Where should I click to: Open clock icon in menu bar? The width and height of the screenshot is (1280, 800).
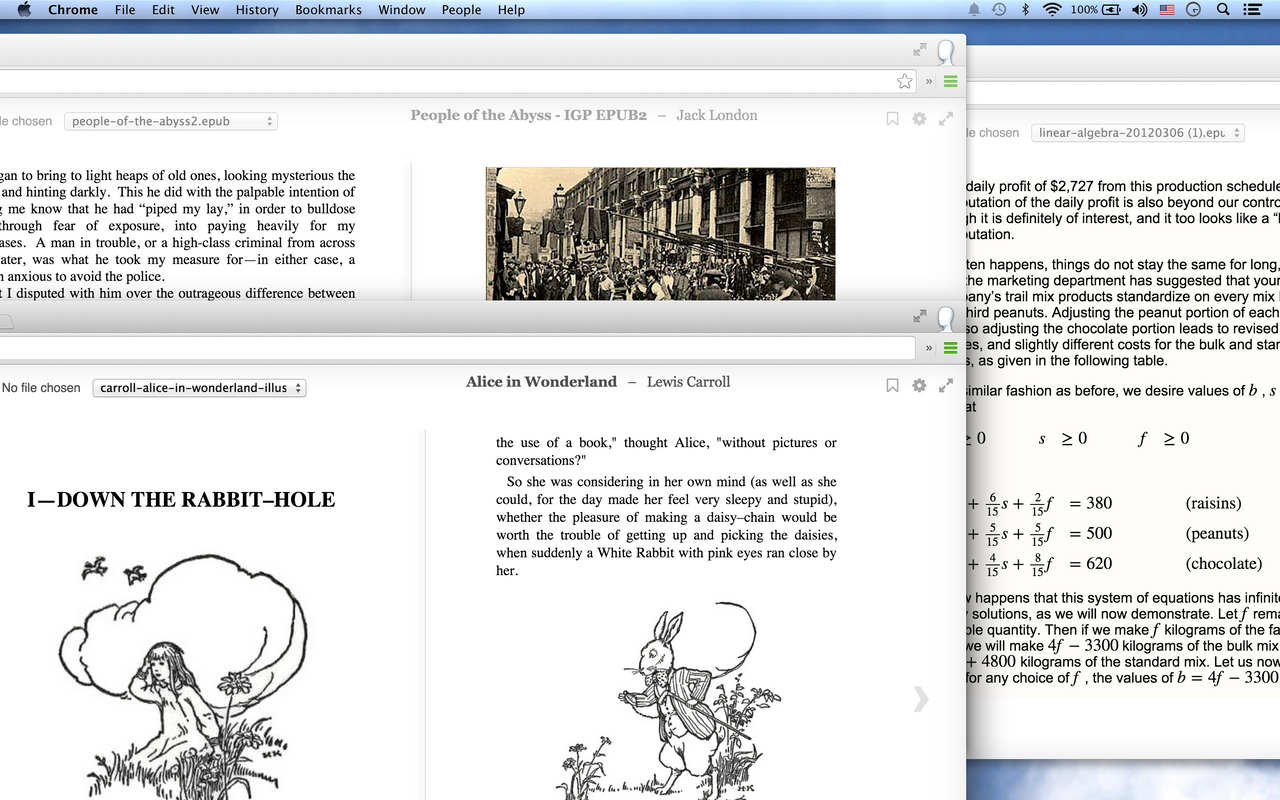[1194, 9]
